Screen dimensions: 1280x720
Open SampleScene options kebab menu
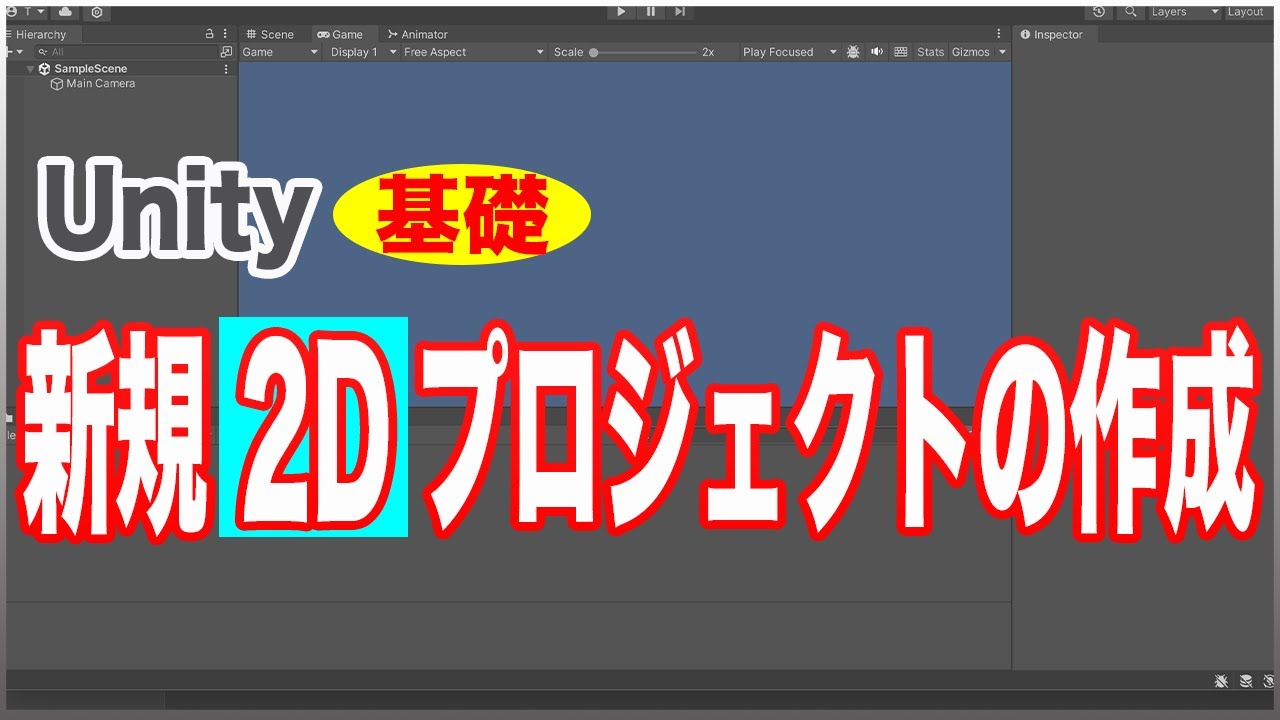(x=226, y=69)
